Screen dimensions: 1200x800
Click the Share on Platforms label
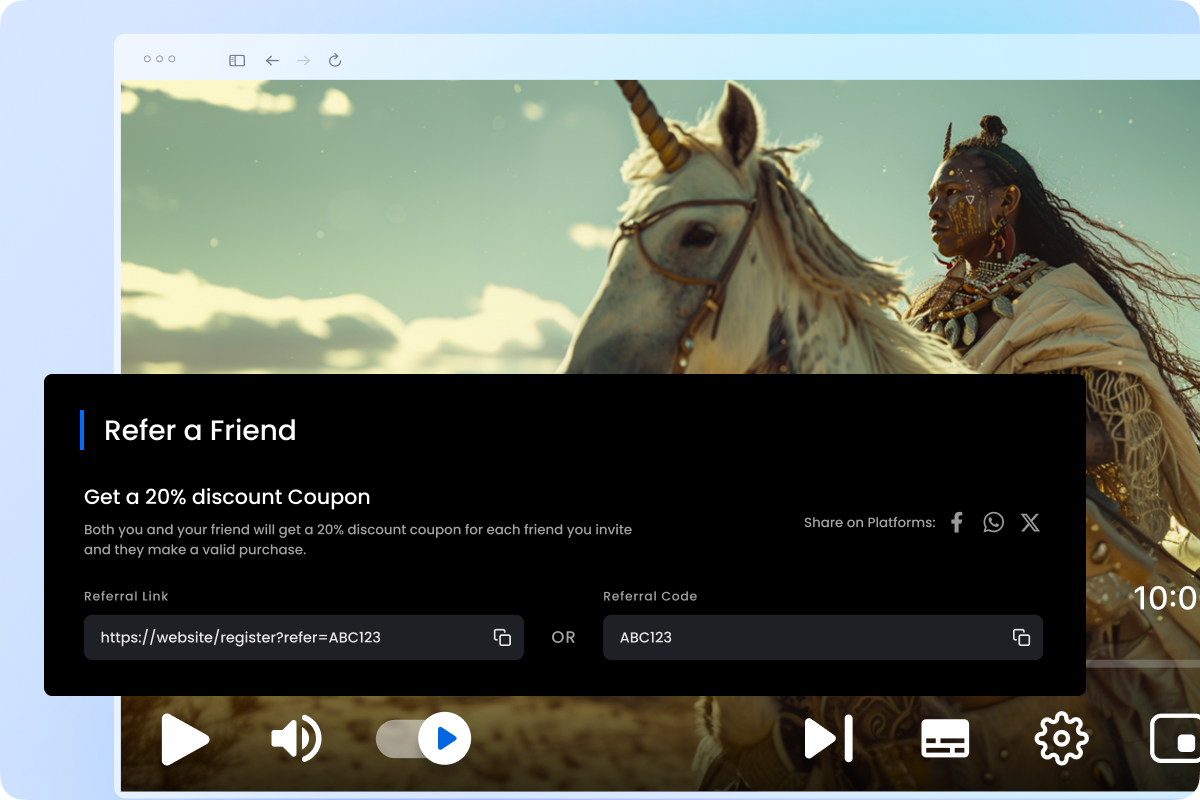869,521
